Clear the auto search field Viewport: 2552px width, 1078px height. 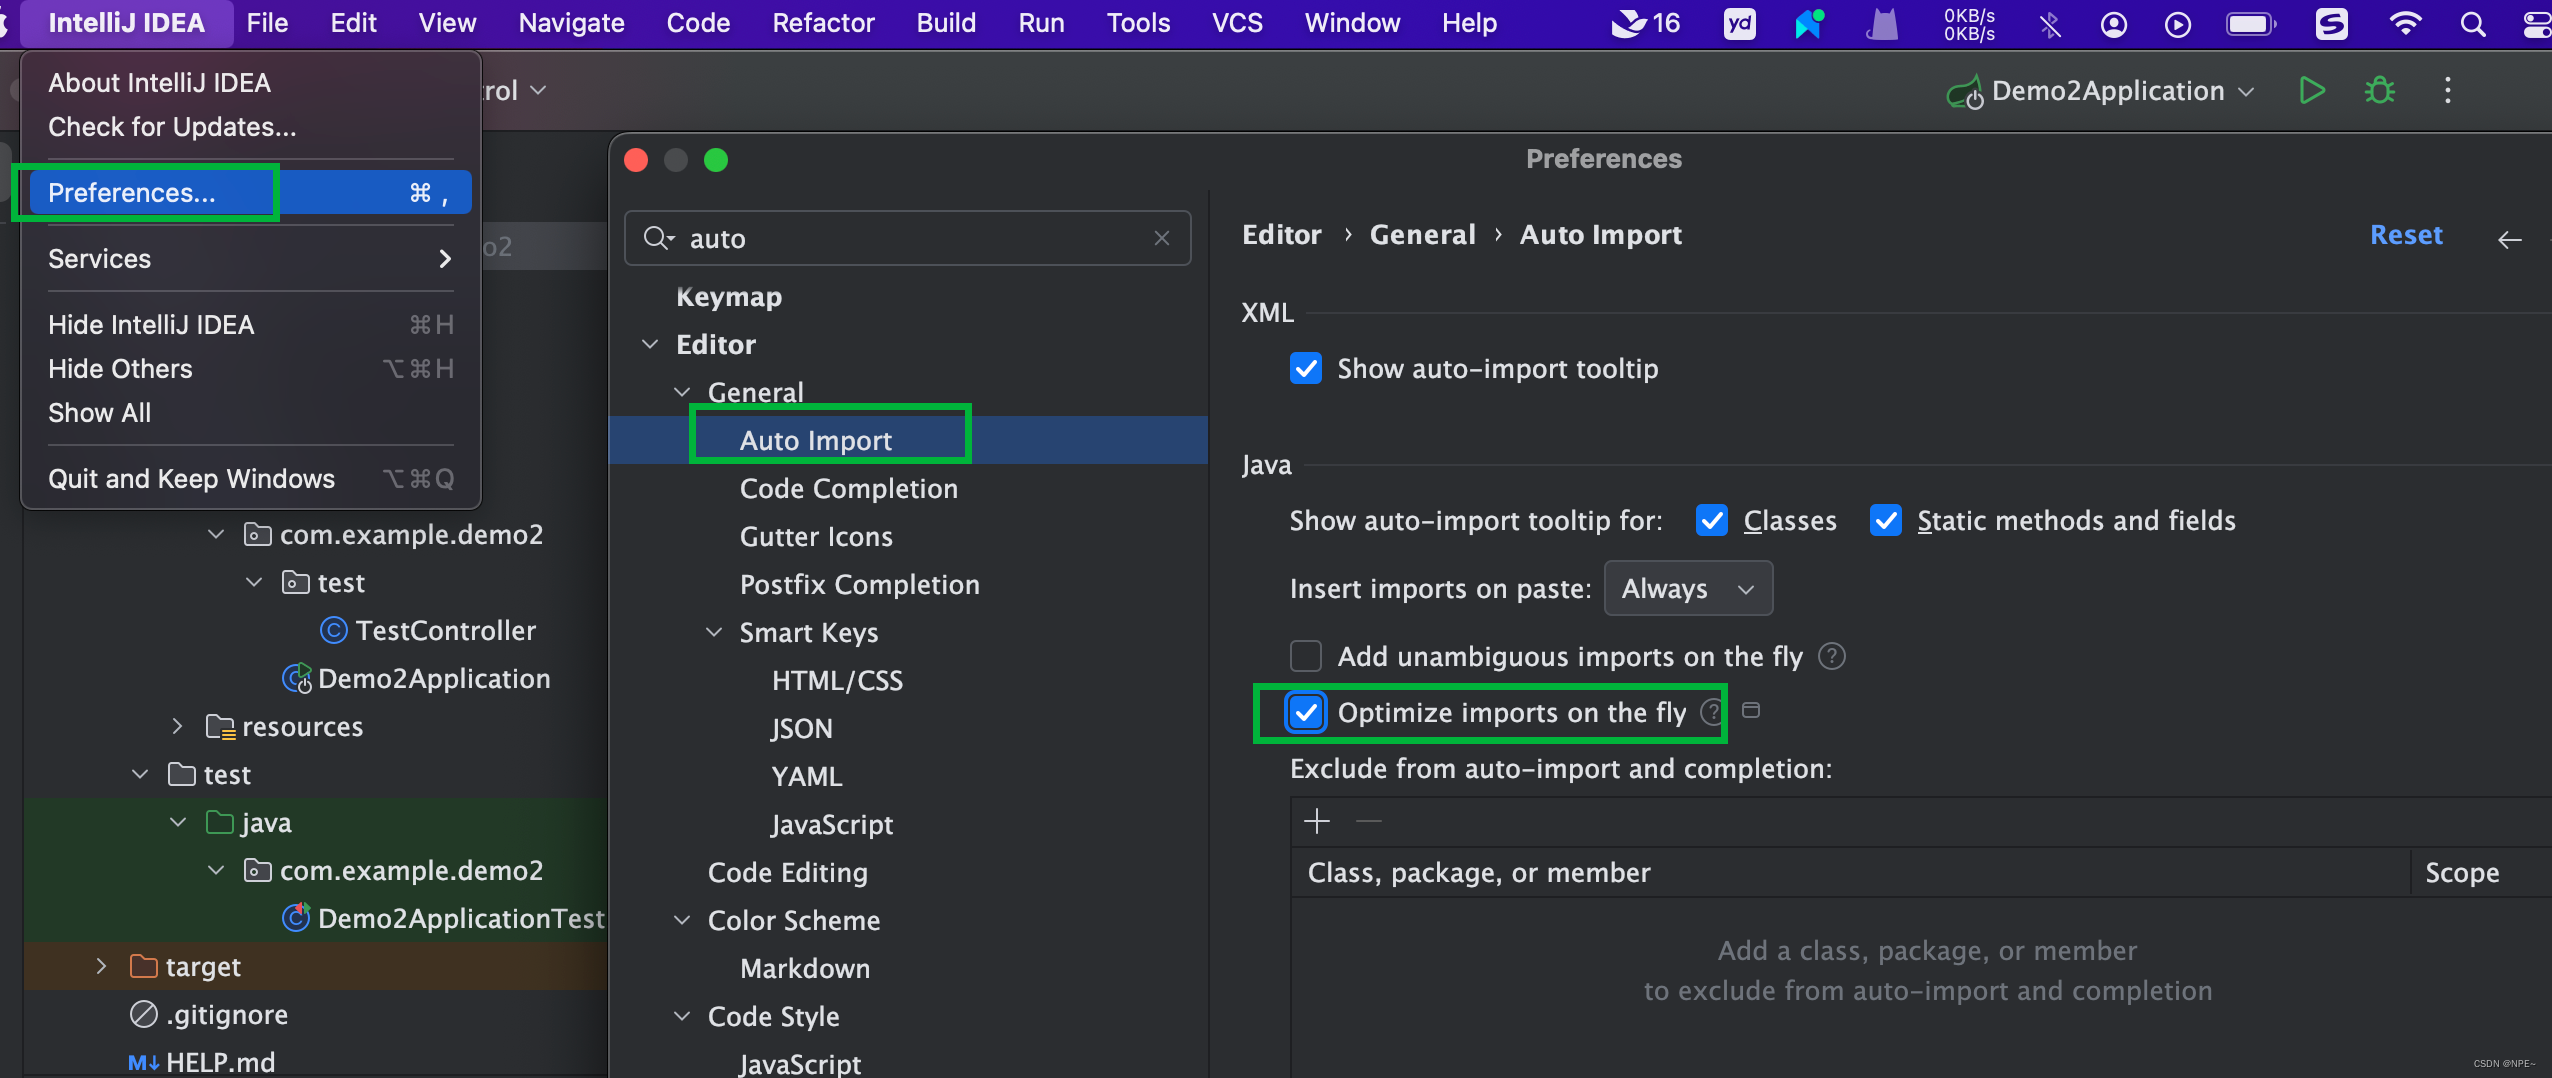[1161, 238]
